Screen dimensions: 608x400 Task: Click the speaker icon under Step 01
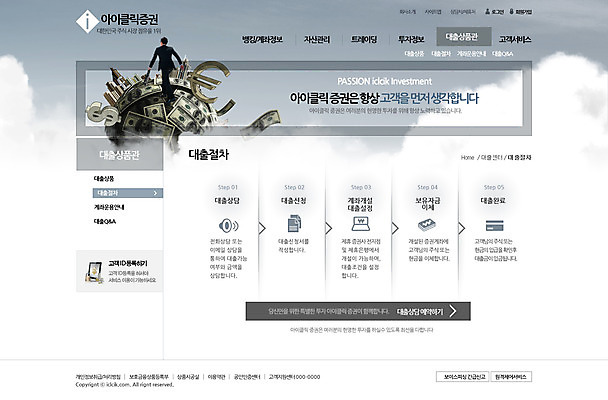228,225
